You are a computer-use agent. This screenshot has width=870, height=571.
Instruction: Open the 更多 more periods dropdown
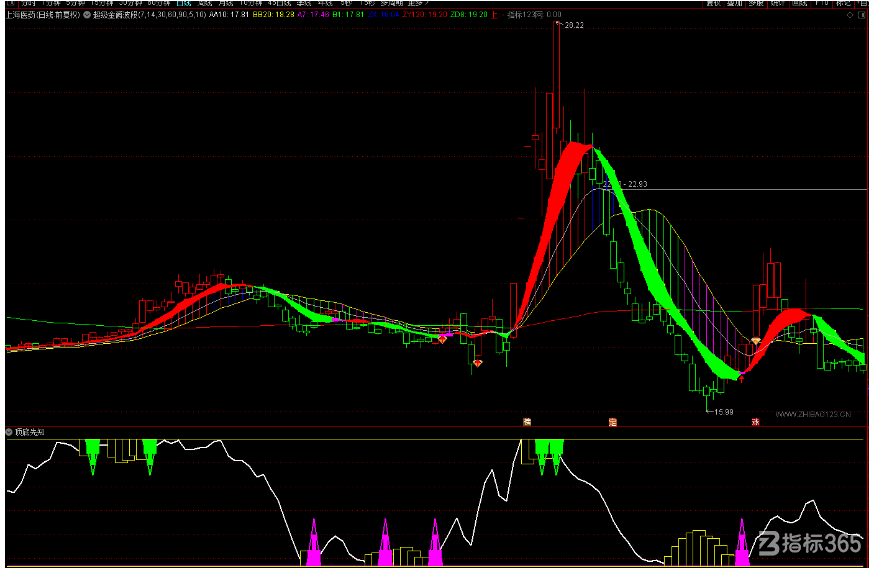tap(418, 3)
